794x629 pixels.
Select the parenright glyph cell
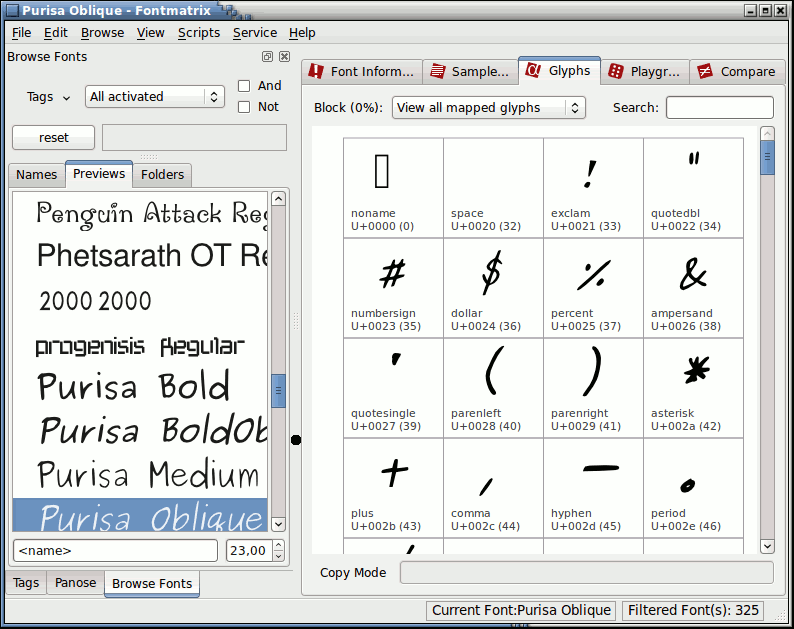click(x=593, y=388)
